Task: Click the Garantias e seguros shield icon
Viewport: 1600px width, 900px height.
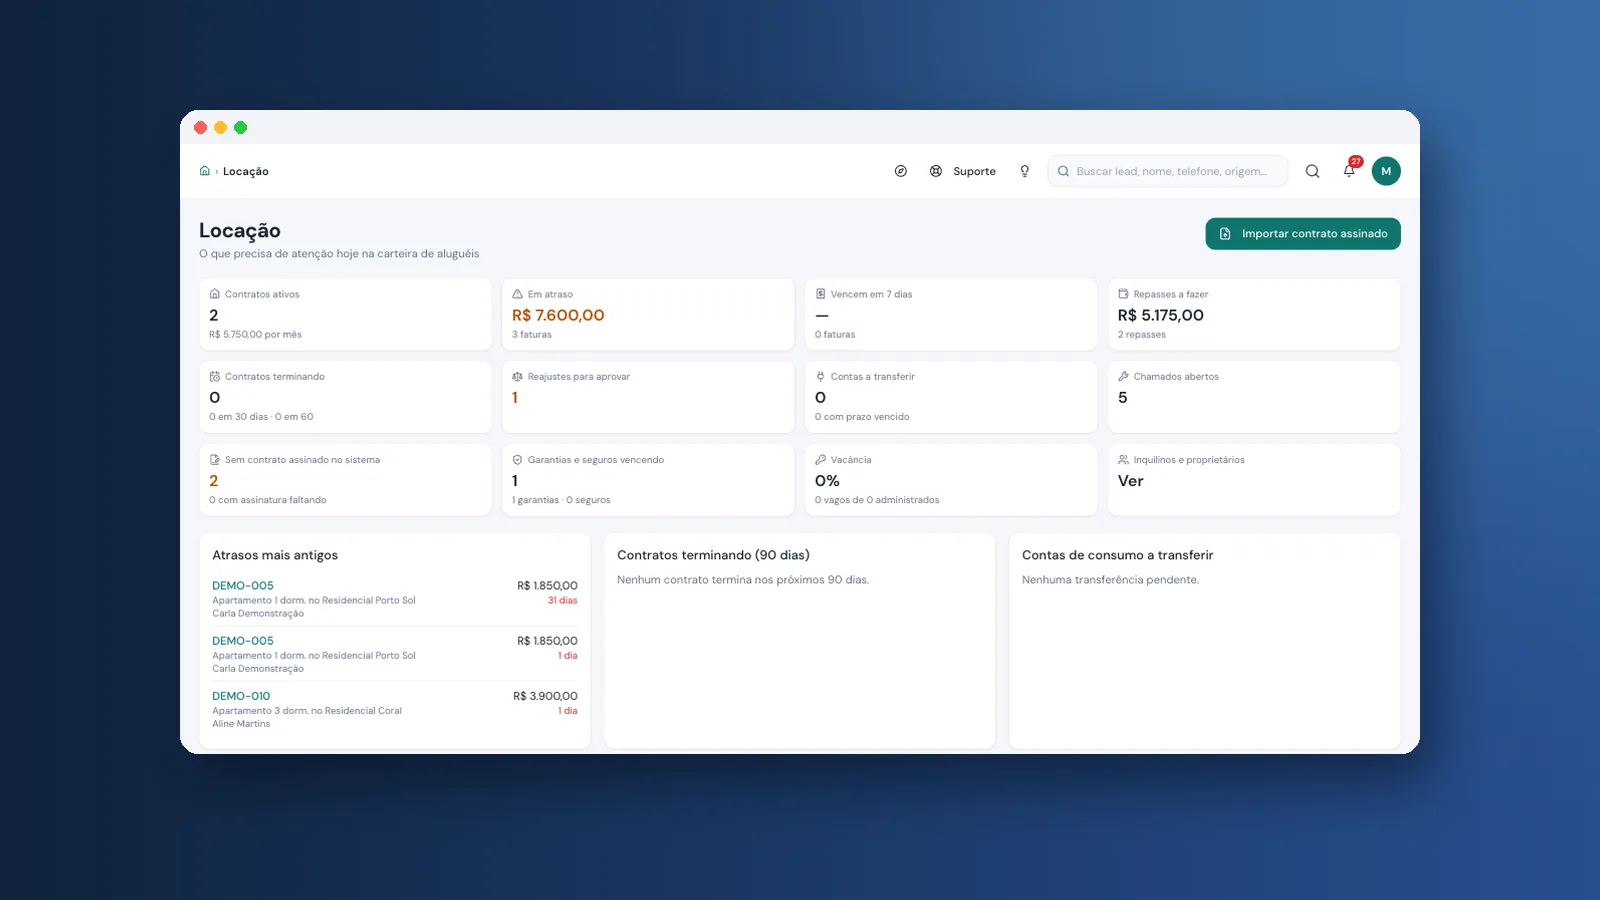Action: point(517,460)
